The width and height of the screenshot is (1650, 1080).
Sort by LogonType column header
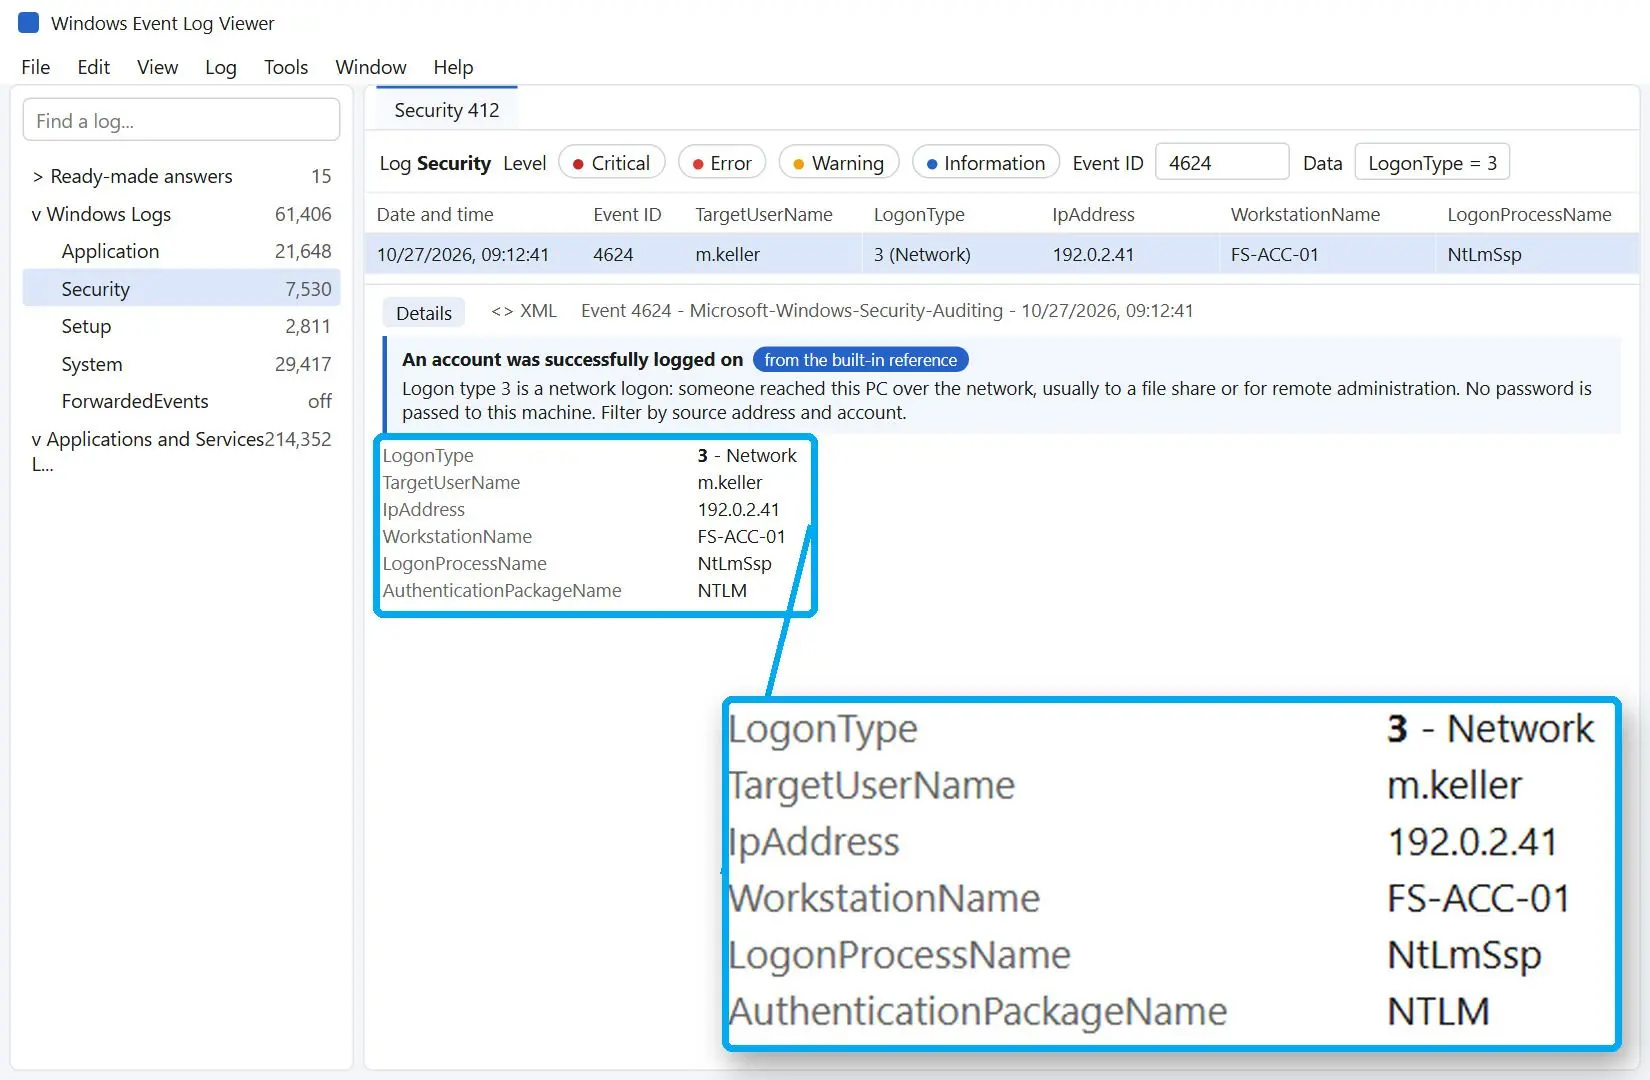coord(919,215)
